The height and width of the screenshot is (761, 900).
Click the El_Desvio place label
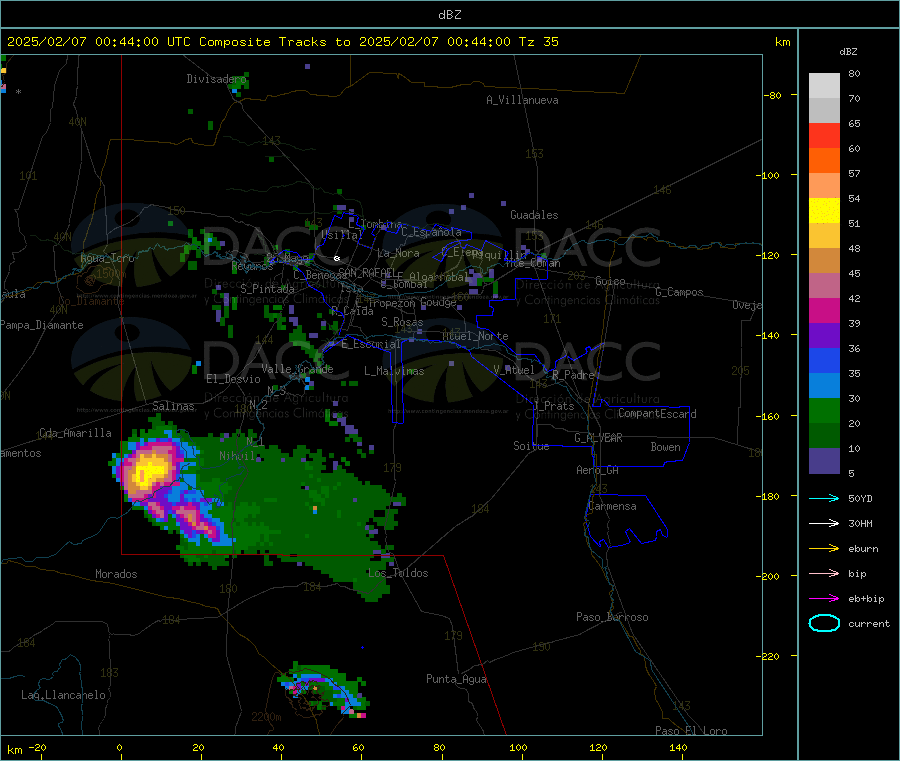coord(233,379)
